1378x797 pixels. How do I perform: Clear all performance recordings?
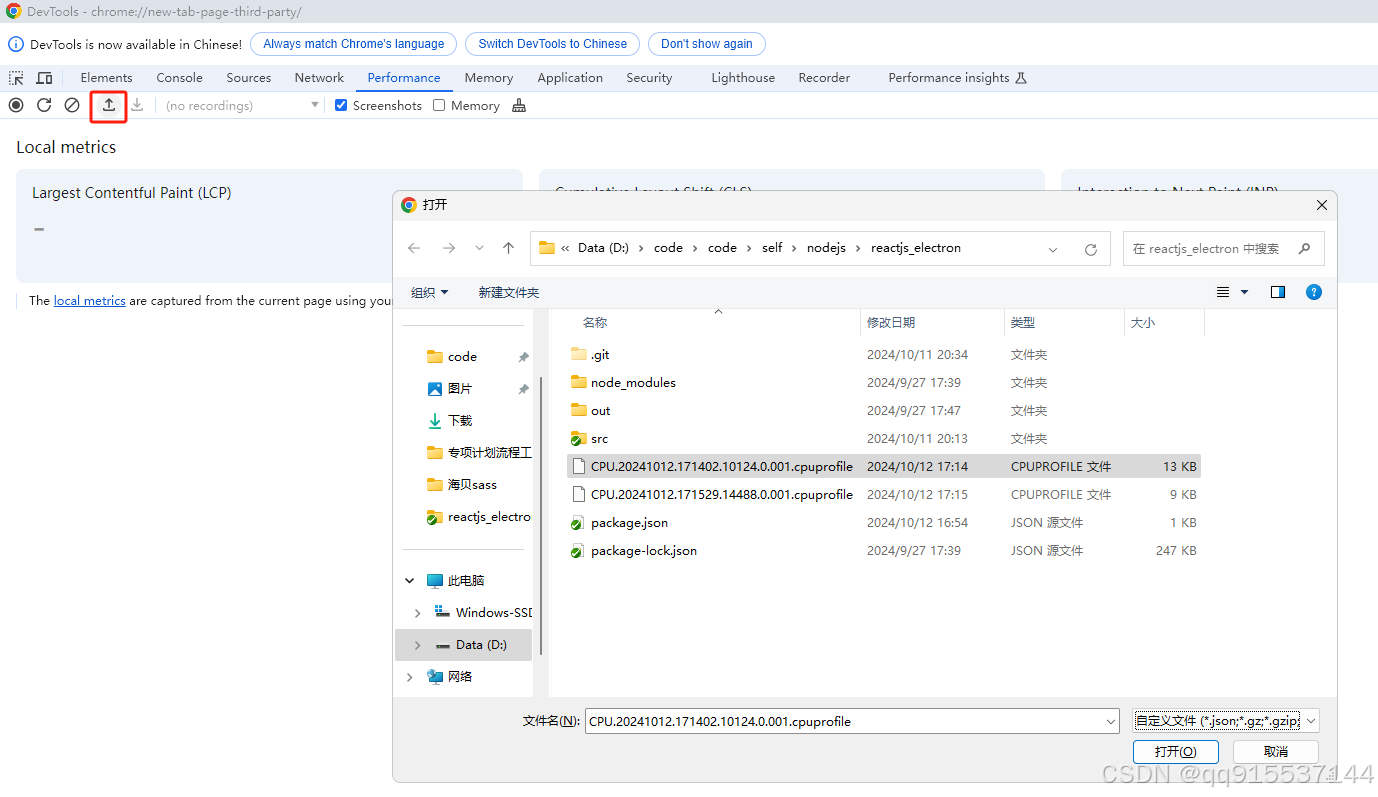71,105
